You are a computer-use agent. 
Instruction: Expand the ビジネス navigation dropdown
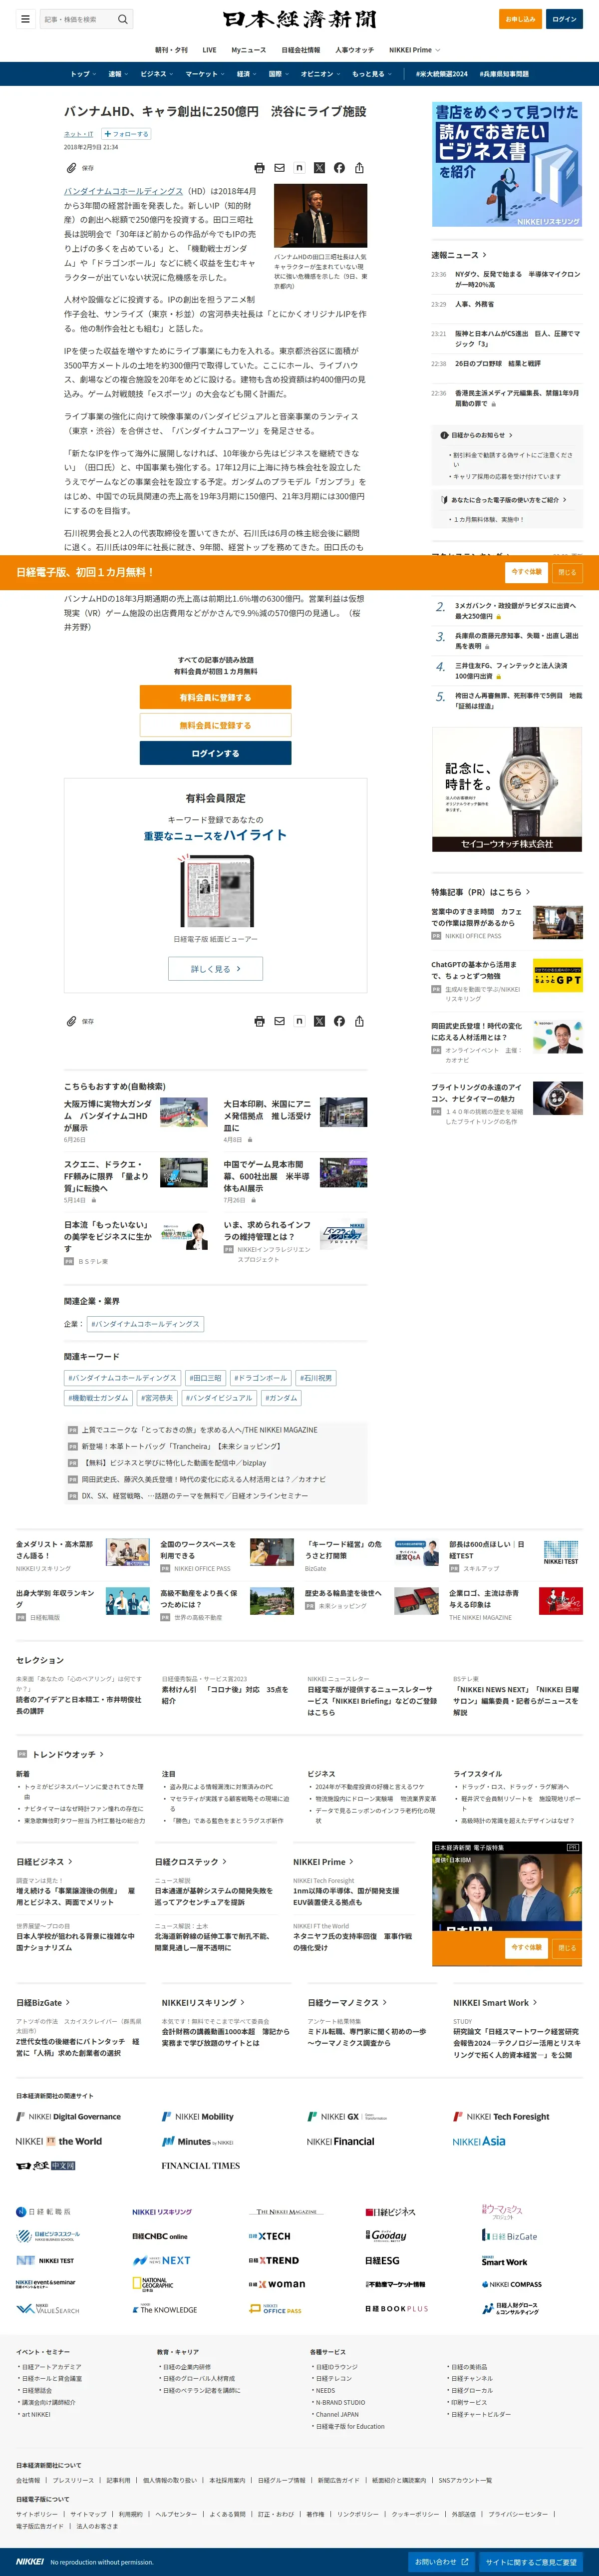pos(157,74)
